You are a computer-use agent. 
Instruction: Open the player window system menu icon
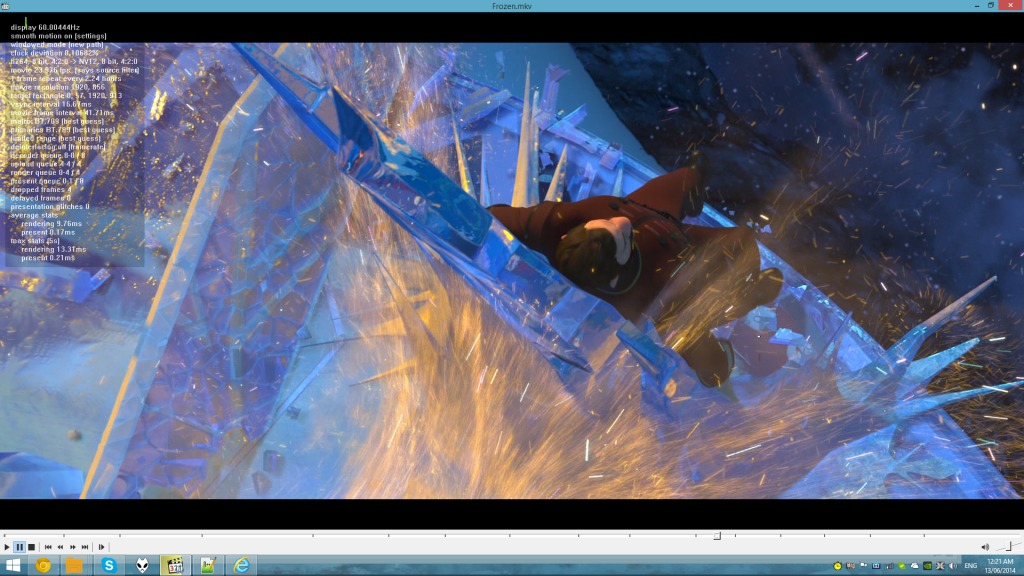[x=5, y=6]
